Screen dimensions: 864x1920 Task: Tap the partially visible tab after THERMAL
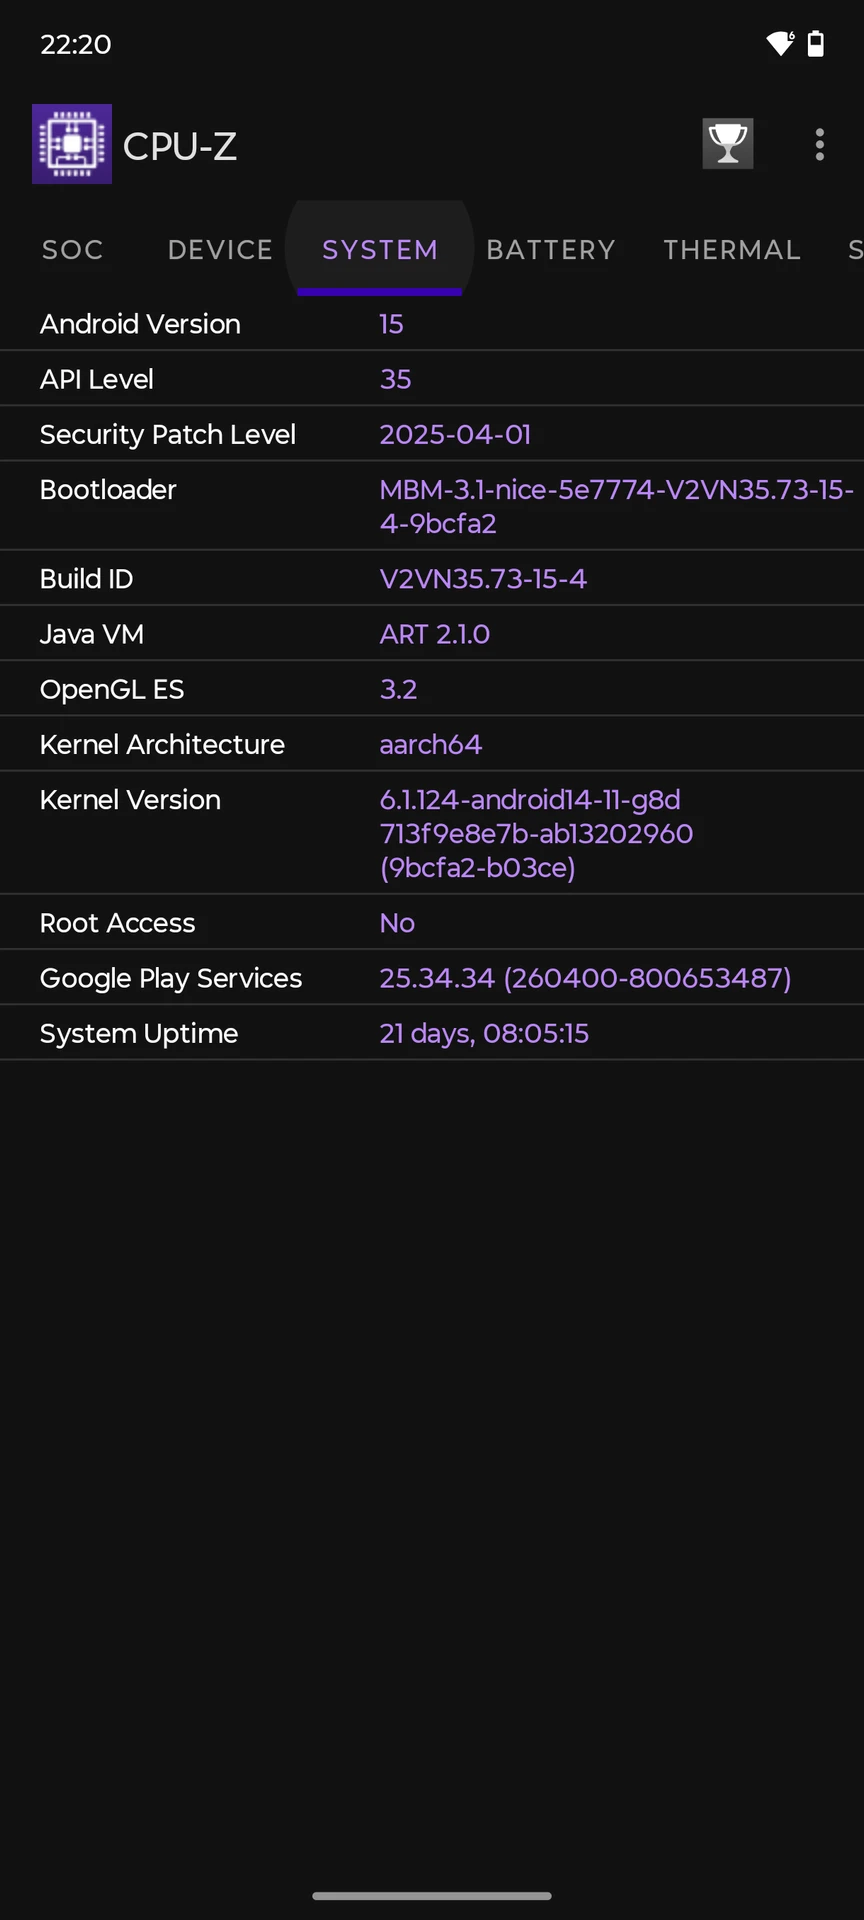[x=855, y=249]
